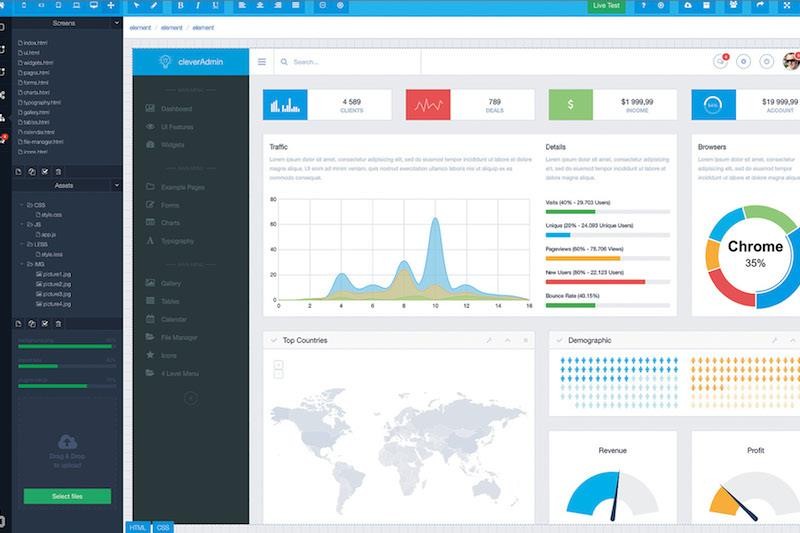This screenshot has height=533, width=800.
Task: Select picture1.jpg in Assets
Action: pos(54,274)
